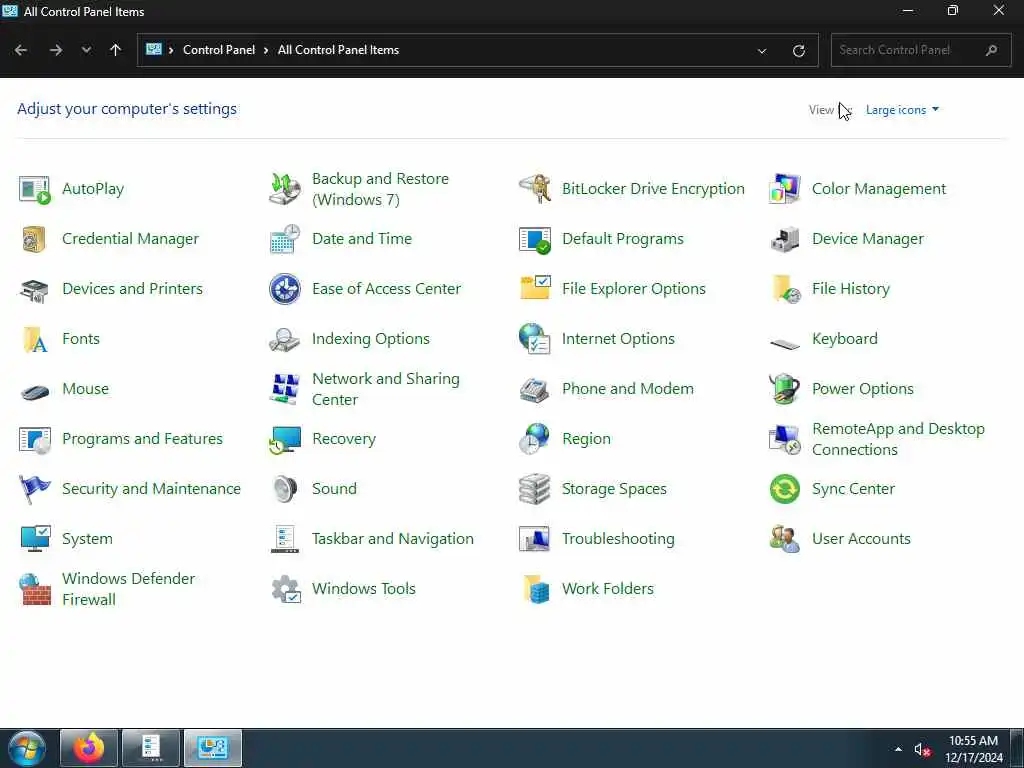Open the Color Management icon
This screenshot has height=768, width=1024.
784,189
